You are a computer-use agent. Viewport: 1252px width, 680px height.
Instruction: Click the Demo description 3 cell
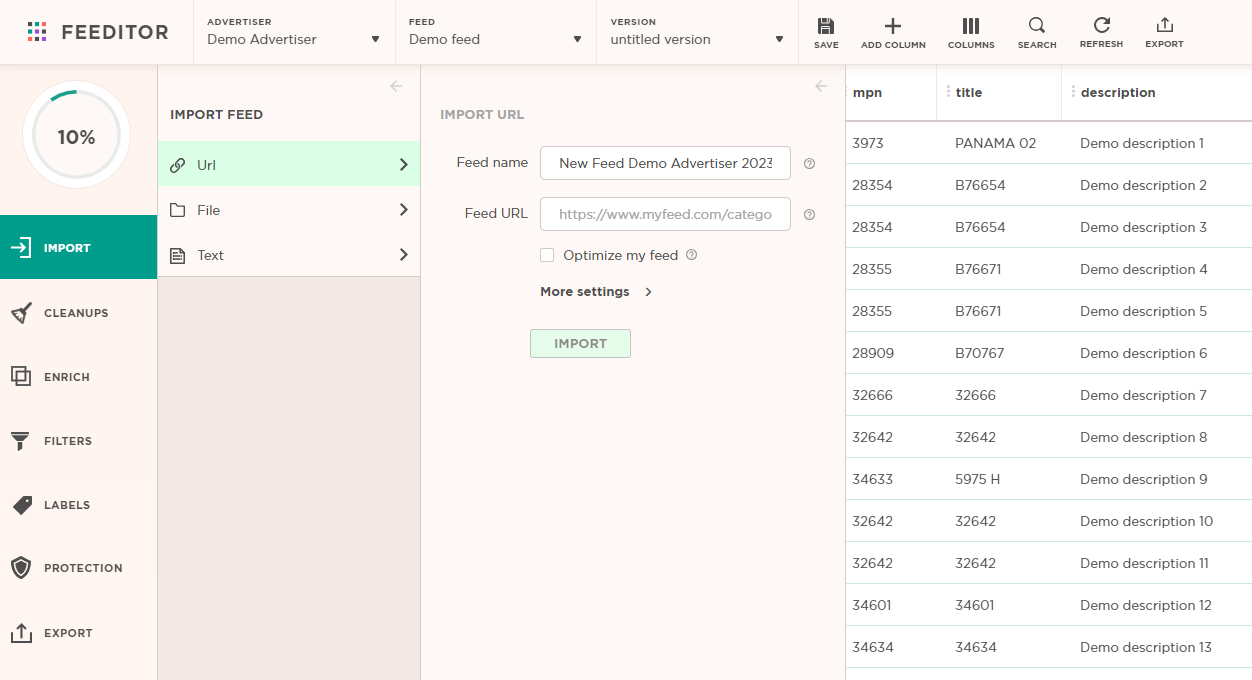(1144, 227)
